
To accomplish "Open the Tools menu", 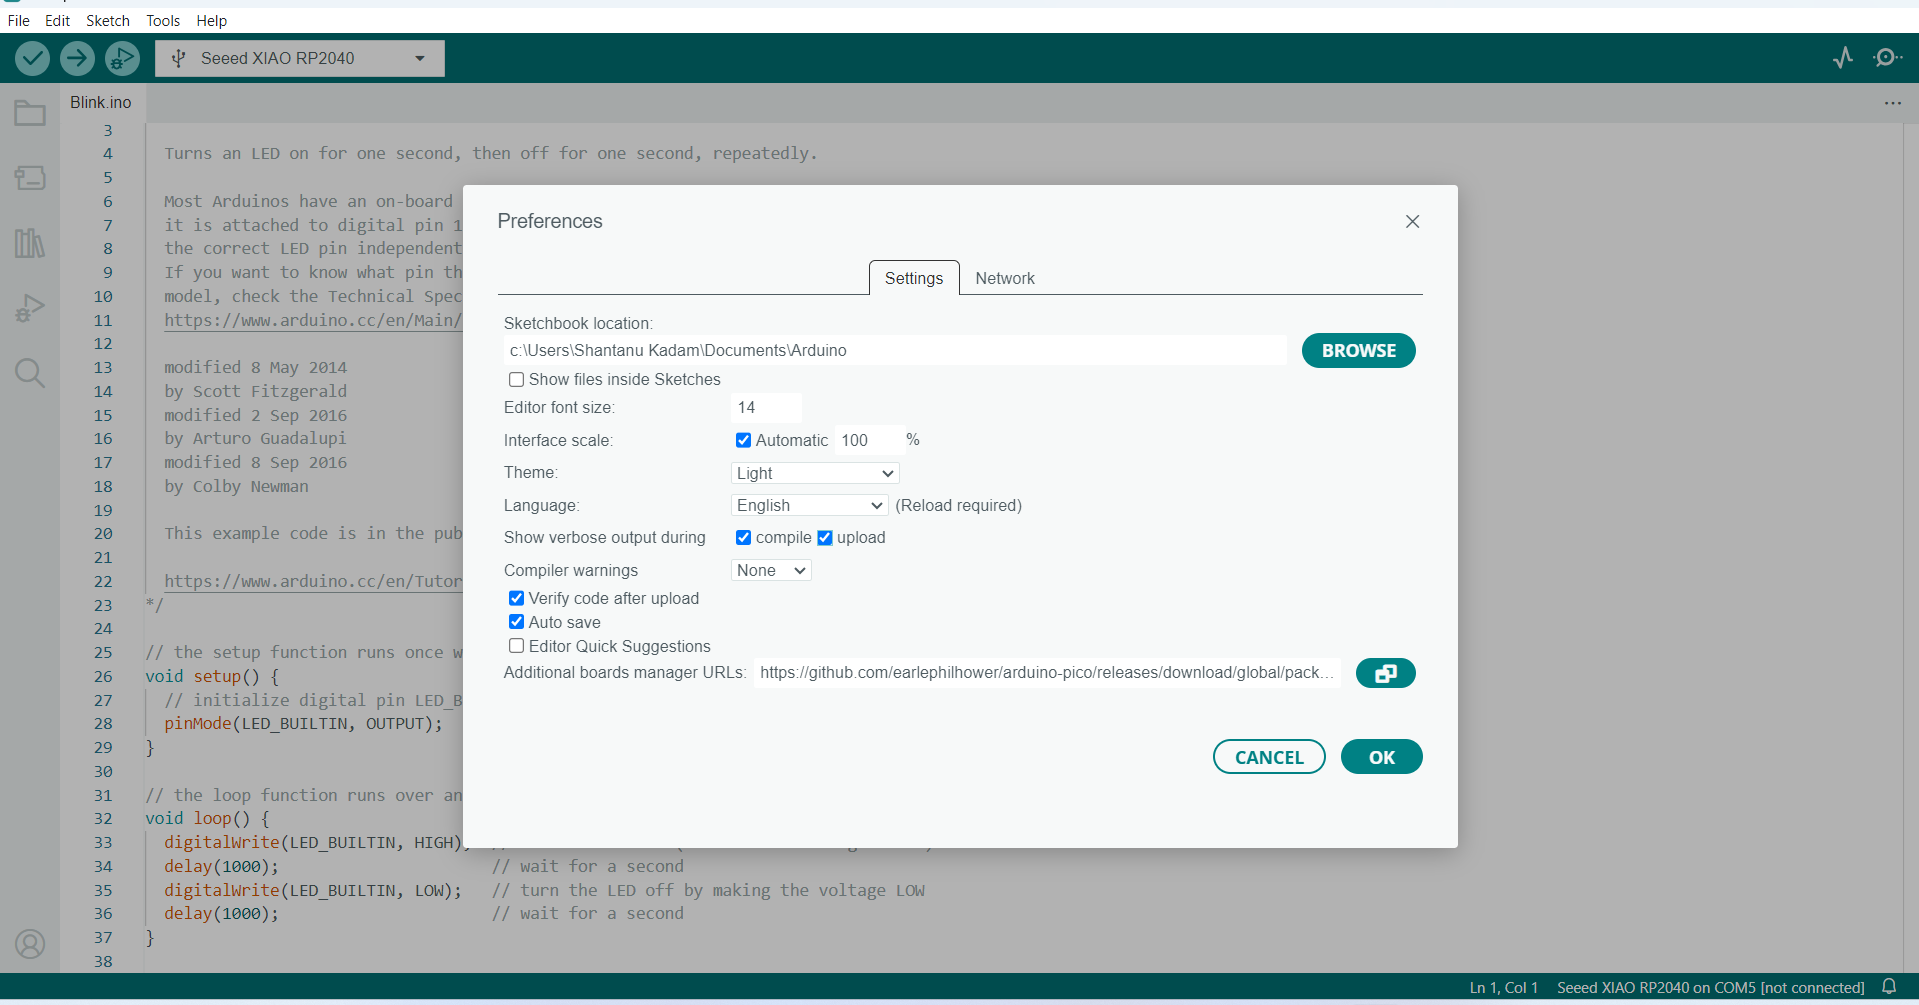I will point(163,20).
